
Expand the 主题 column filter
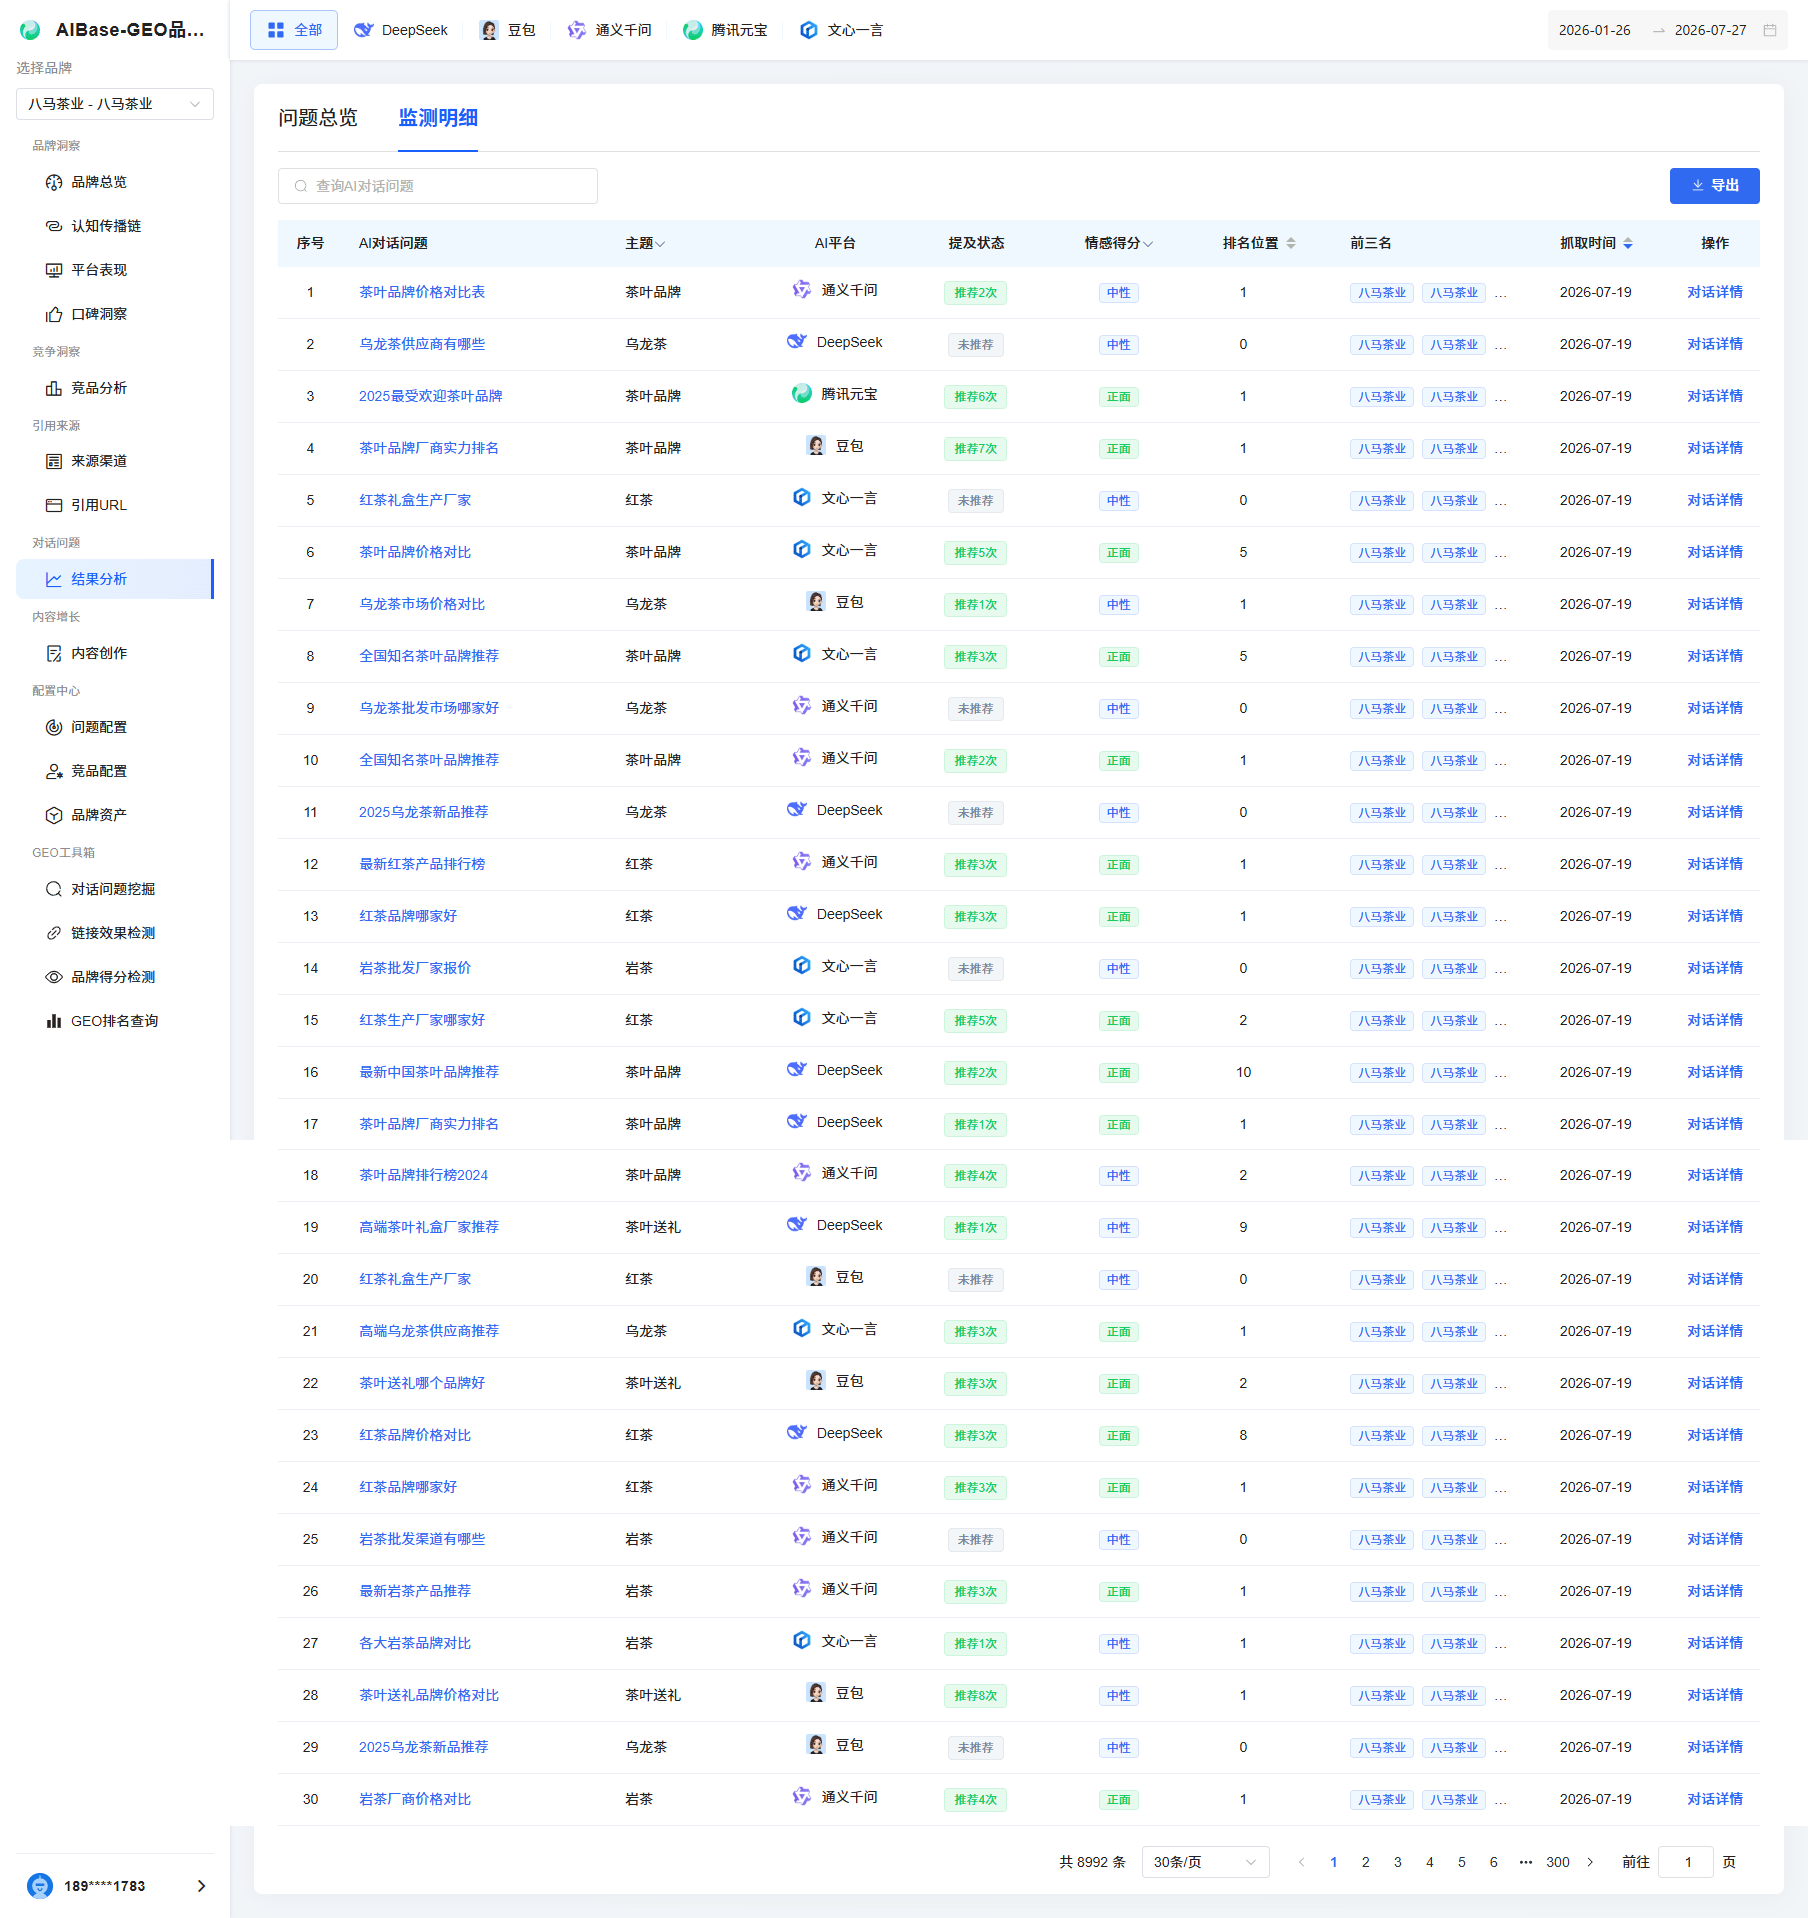(660, 244)
